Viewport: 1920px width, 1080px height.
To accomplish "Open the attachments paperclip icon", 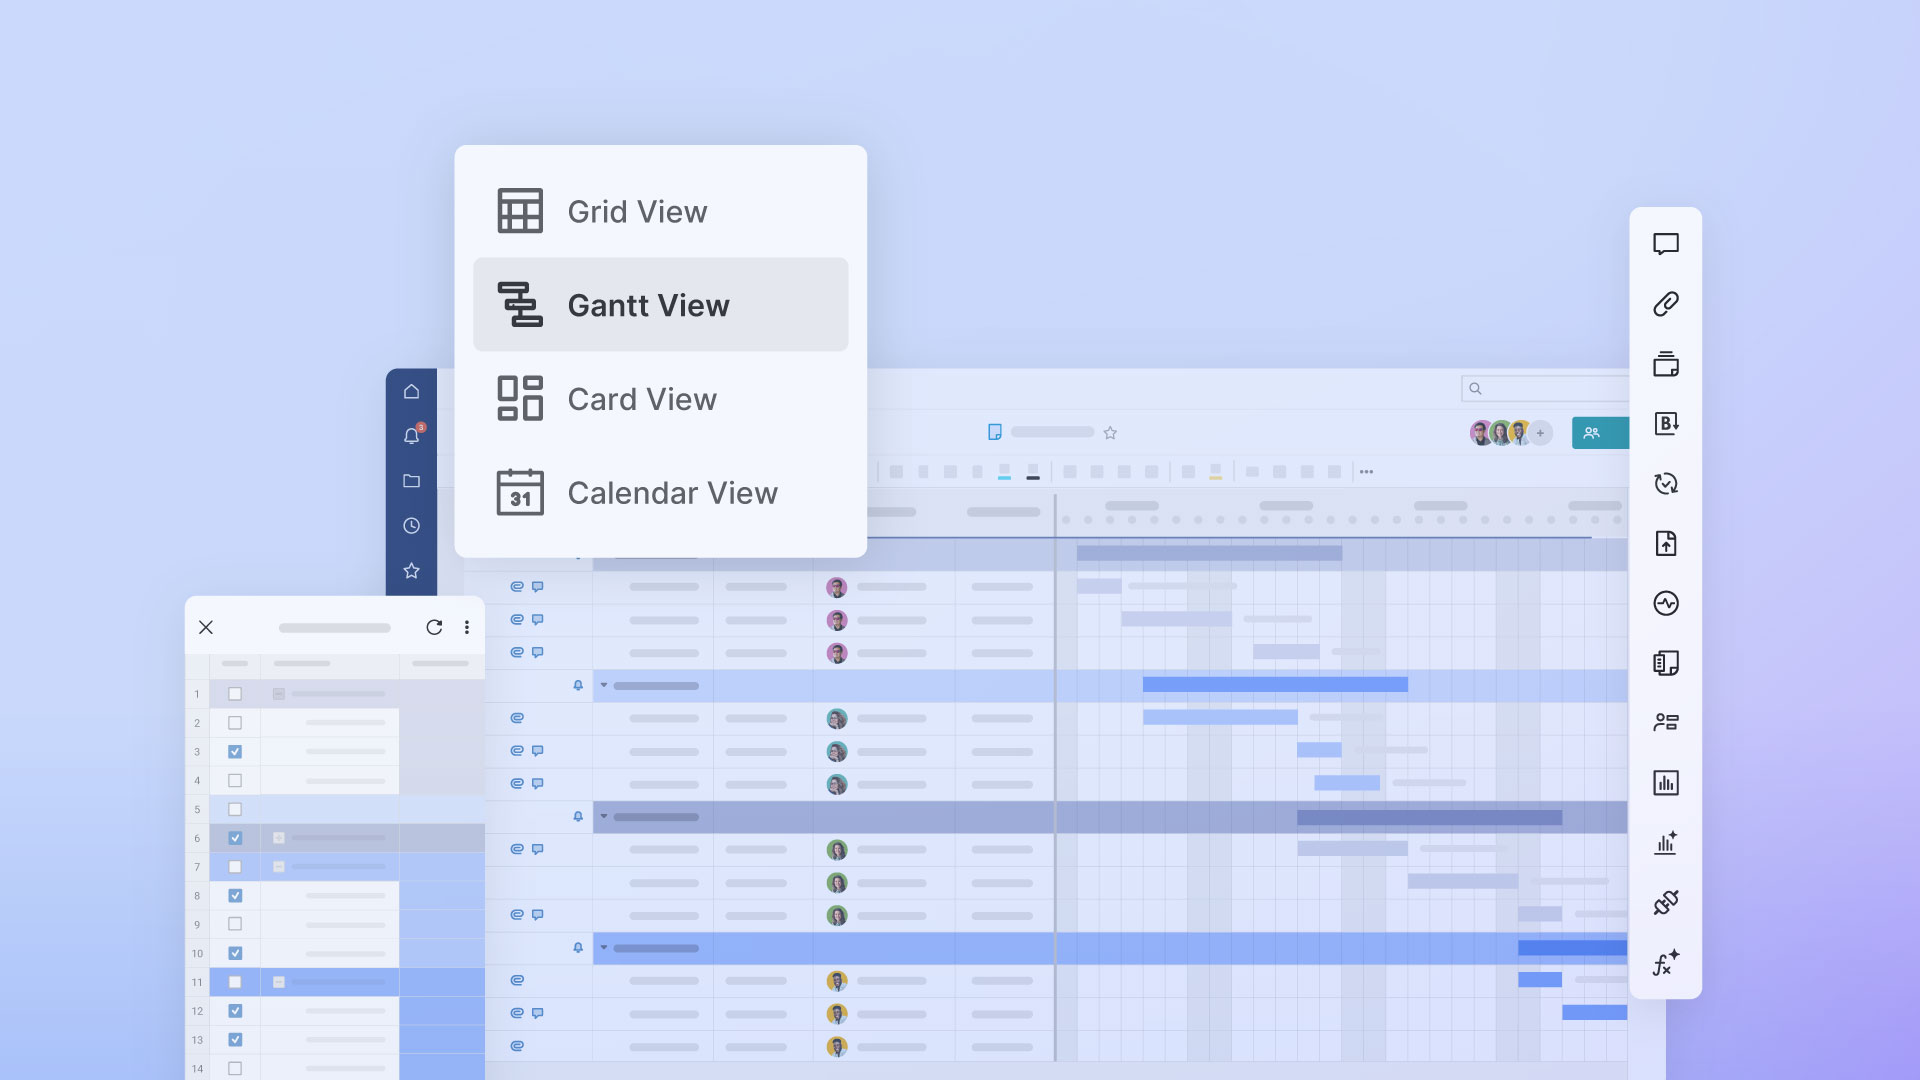I will [x=1665, y=304].
